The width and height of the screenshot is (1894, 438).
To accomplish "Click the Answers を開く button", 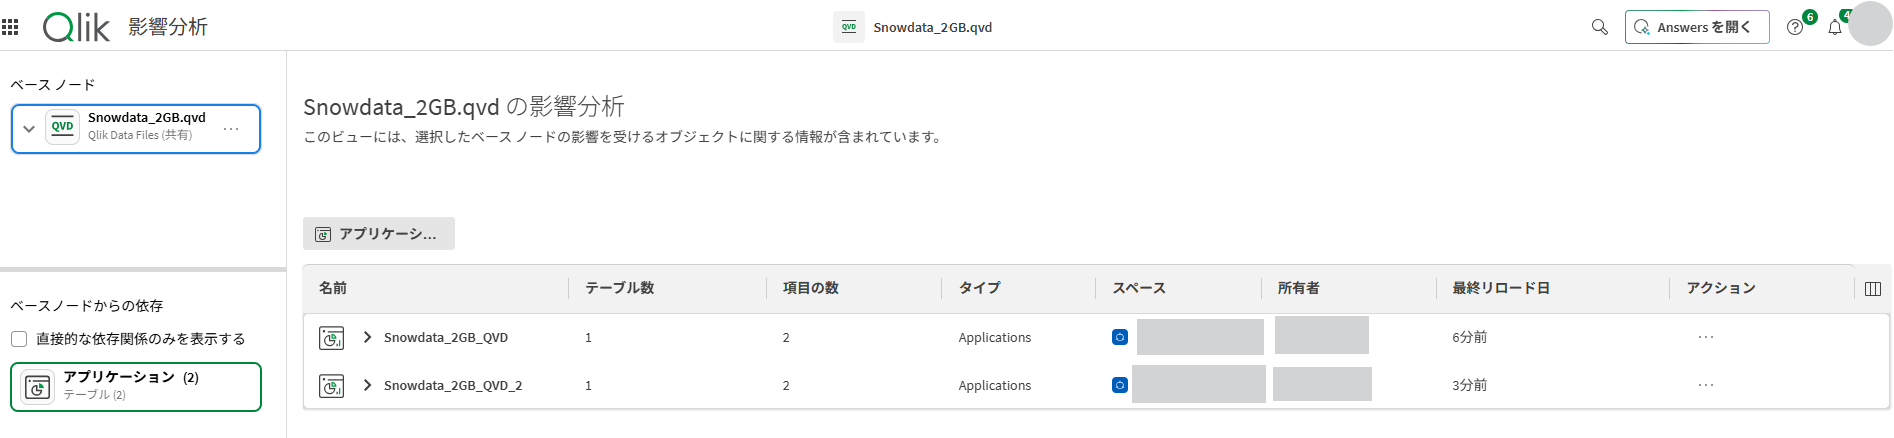I will point(1697,27).
